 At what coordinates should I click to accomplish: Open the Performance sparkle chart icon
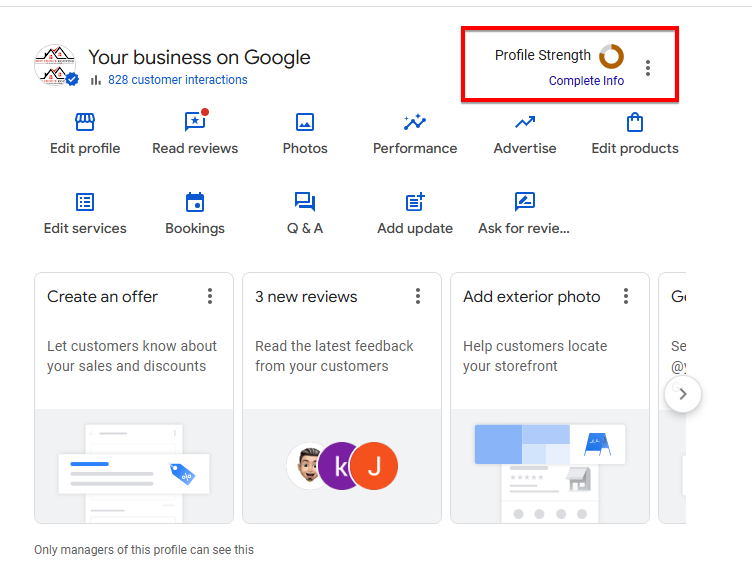pos(415,123)
